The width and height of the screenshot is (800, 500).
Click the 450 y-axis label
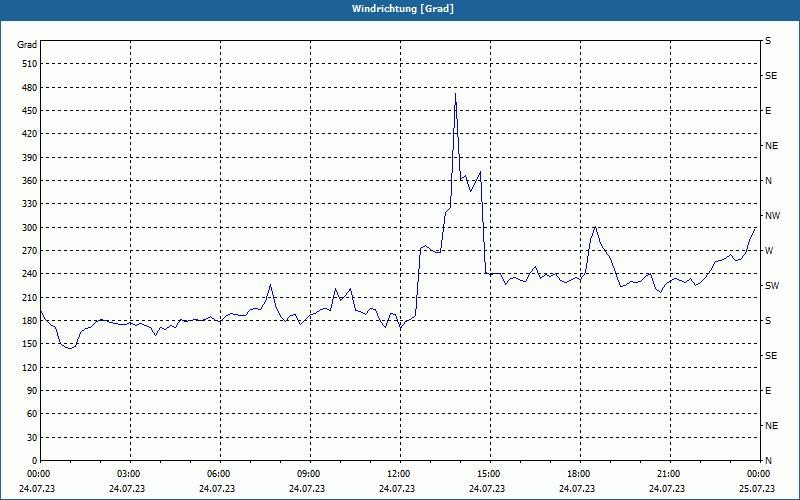click(x=30, y=111)
